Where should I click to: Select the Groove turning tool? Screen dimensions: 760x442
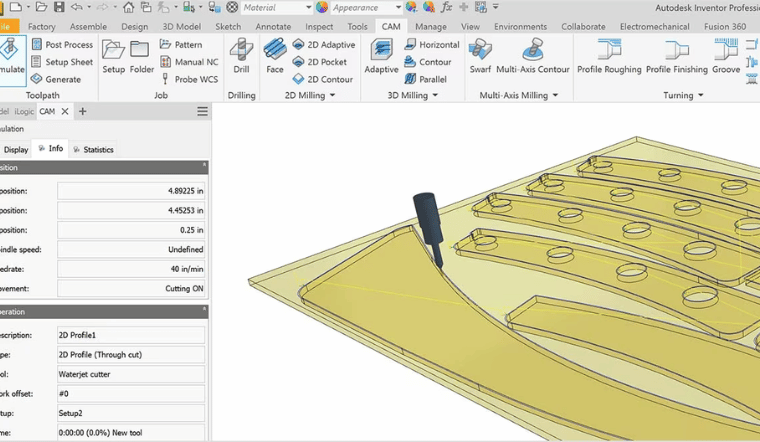(x=726, y=57)
